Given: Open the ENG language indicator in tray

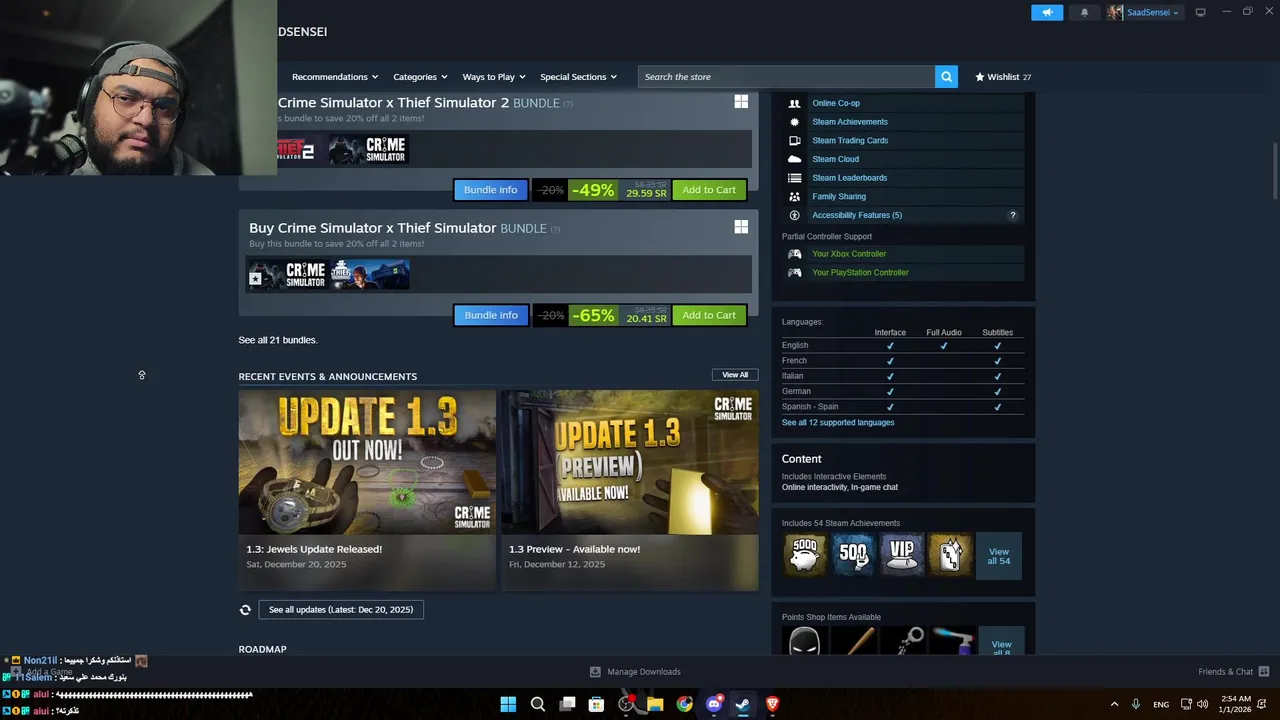Looking at the screenshot, I should click(x=1161, y=704).
